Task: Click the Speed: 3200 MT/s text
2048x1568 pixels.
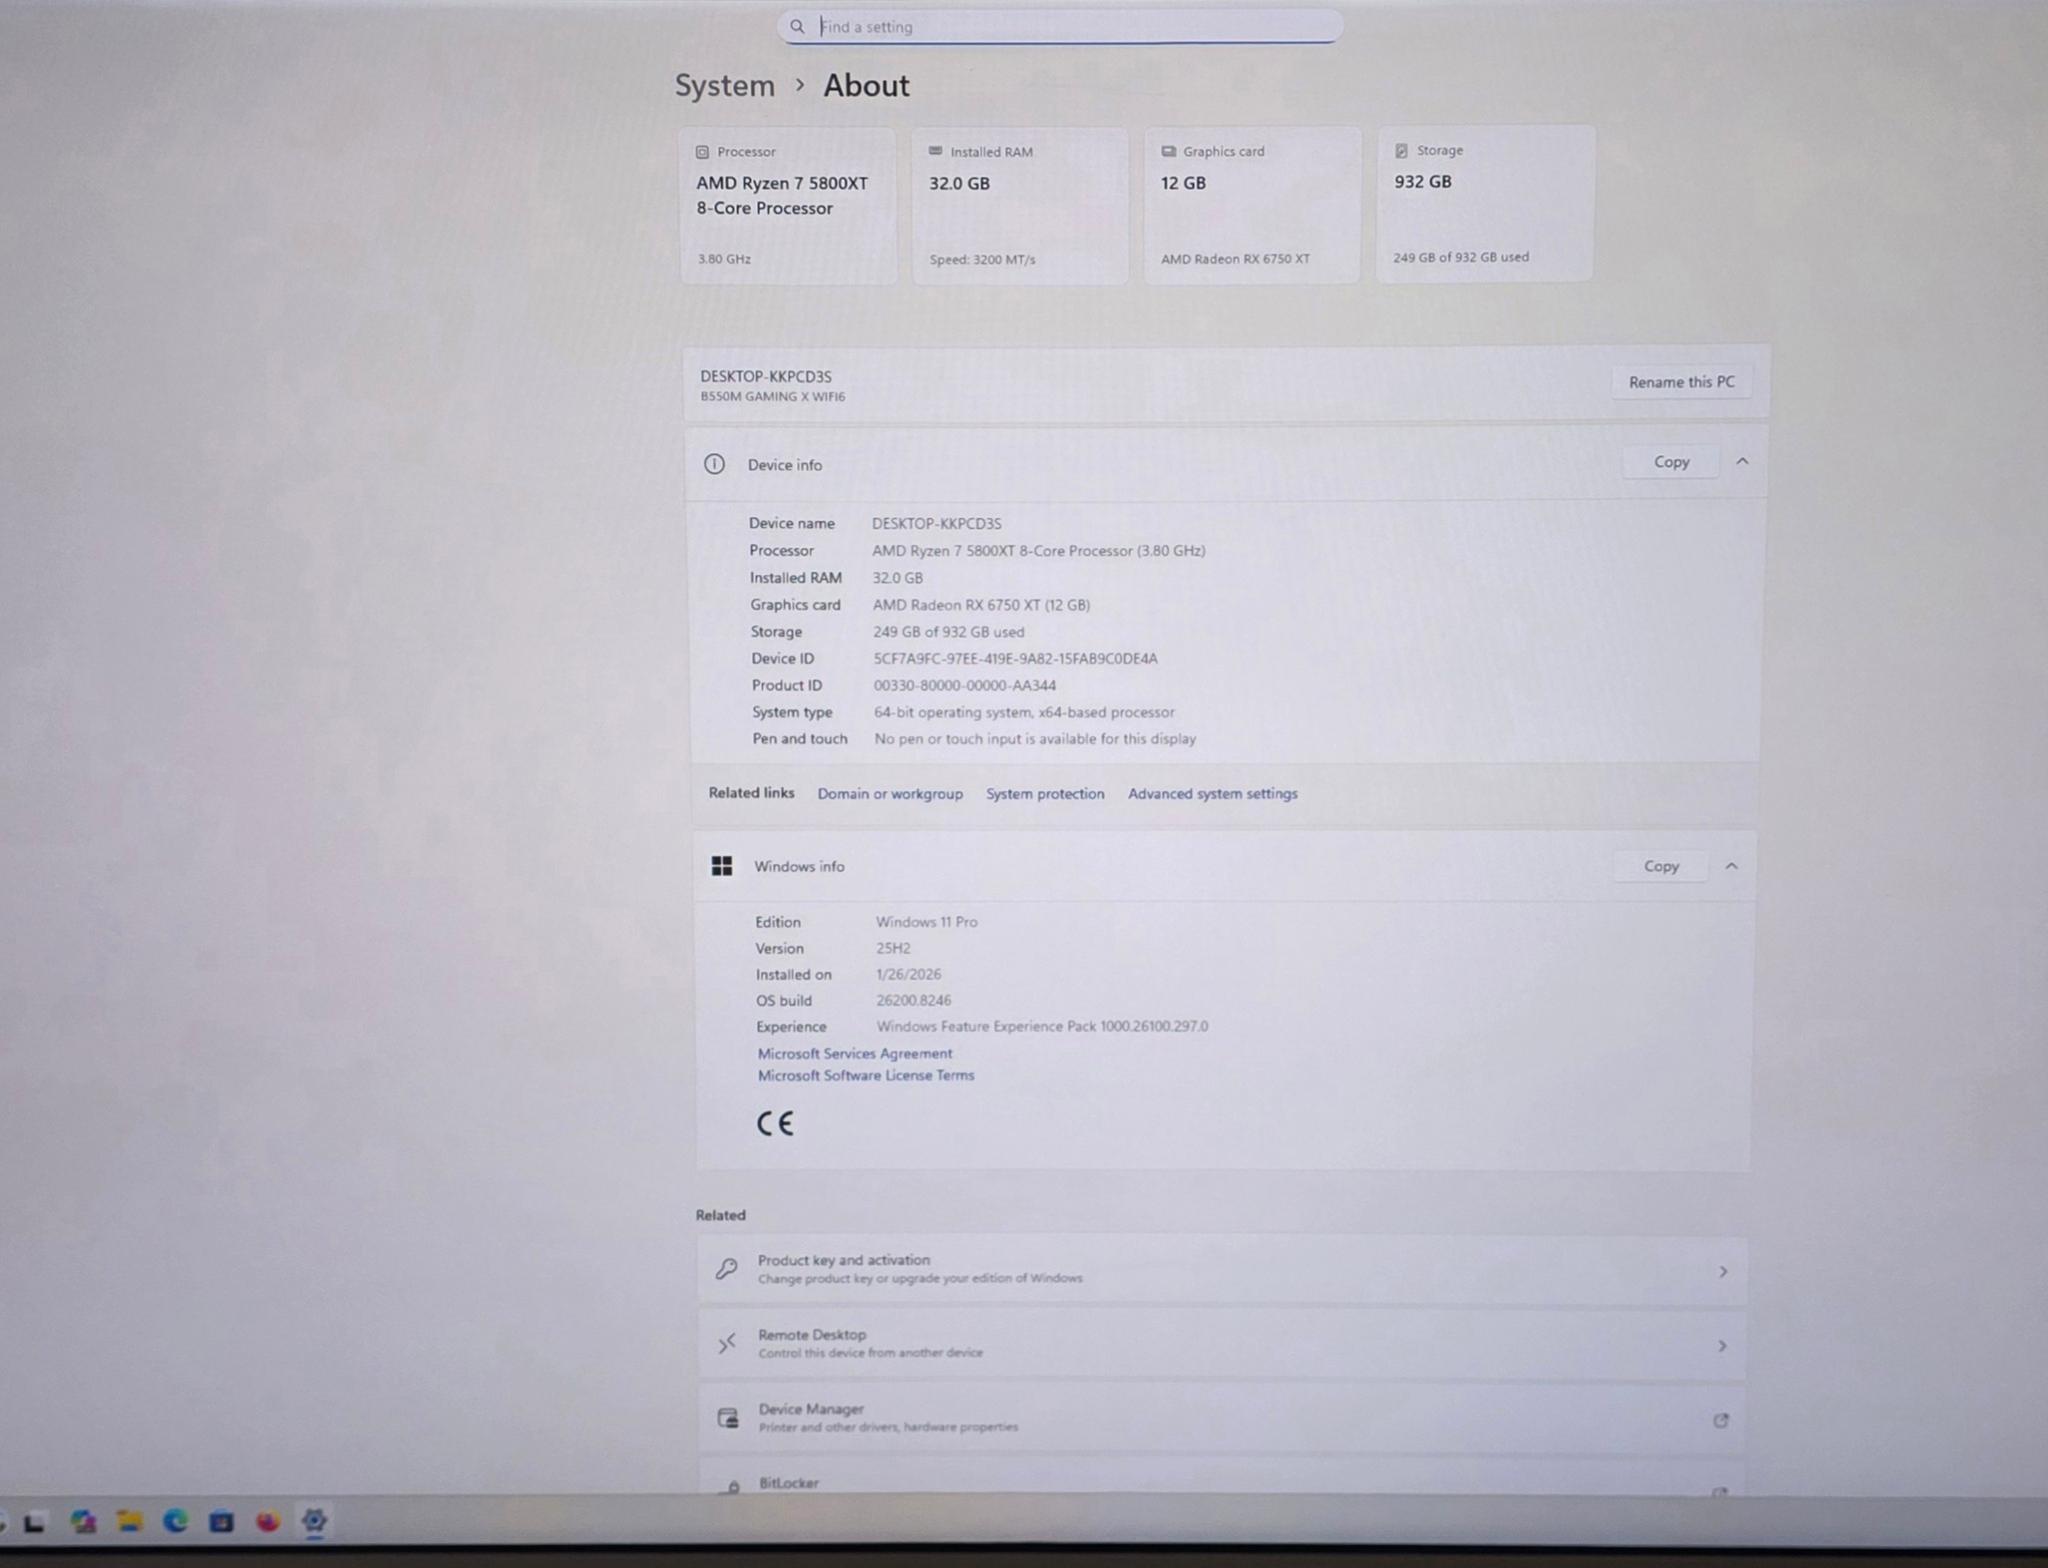Action: [982, 260]
